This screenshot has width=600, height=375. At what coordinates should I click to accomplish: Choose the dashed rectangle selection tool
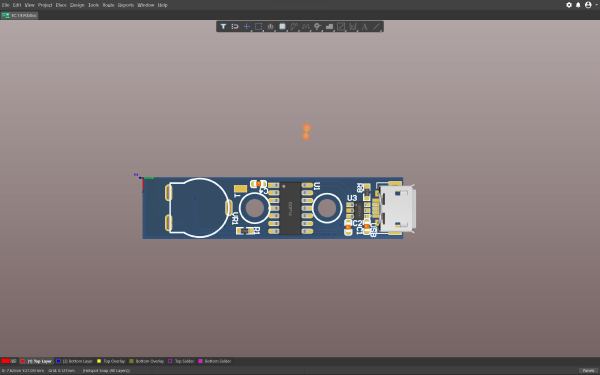click(x=259, y=26)
